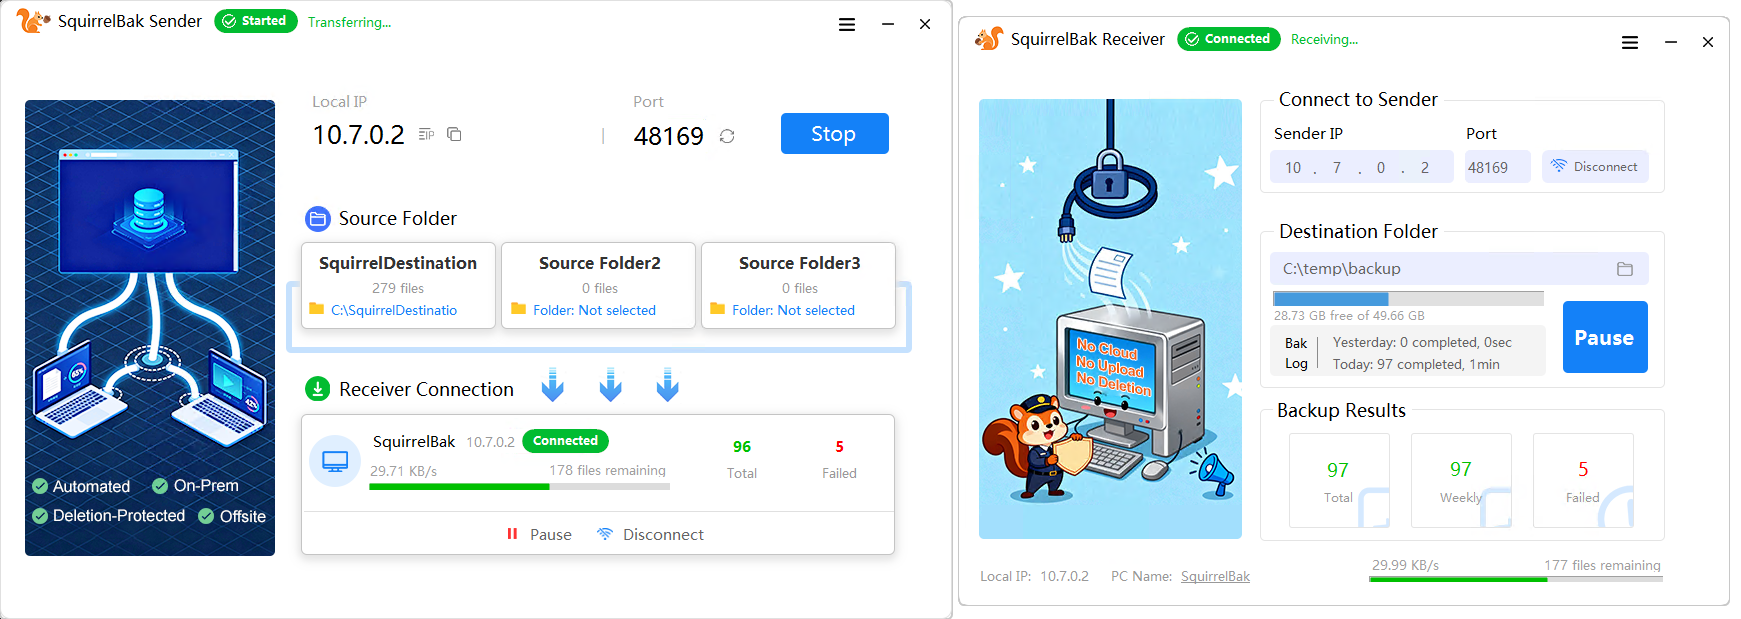Click the C:\SquirrelDestinatio folder path
This screenshot has height=619, width=1741.
coord(394,310)
